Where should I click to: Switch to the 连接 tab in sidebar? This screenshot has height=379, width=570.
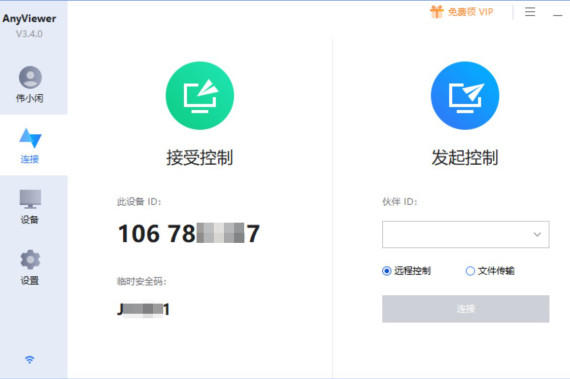(x=30, y=146)
